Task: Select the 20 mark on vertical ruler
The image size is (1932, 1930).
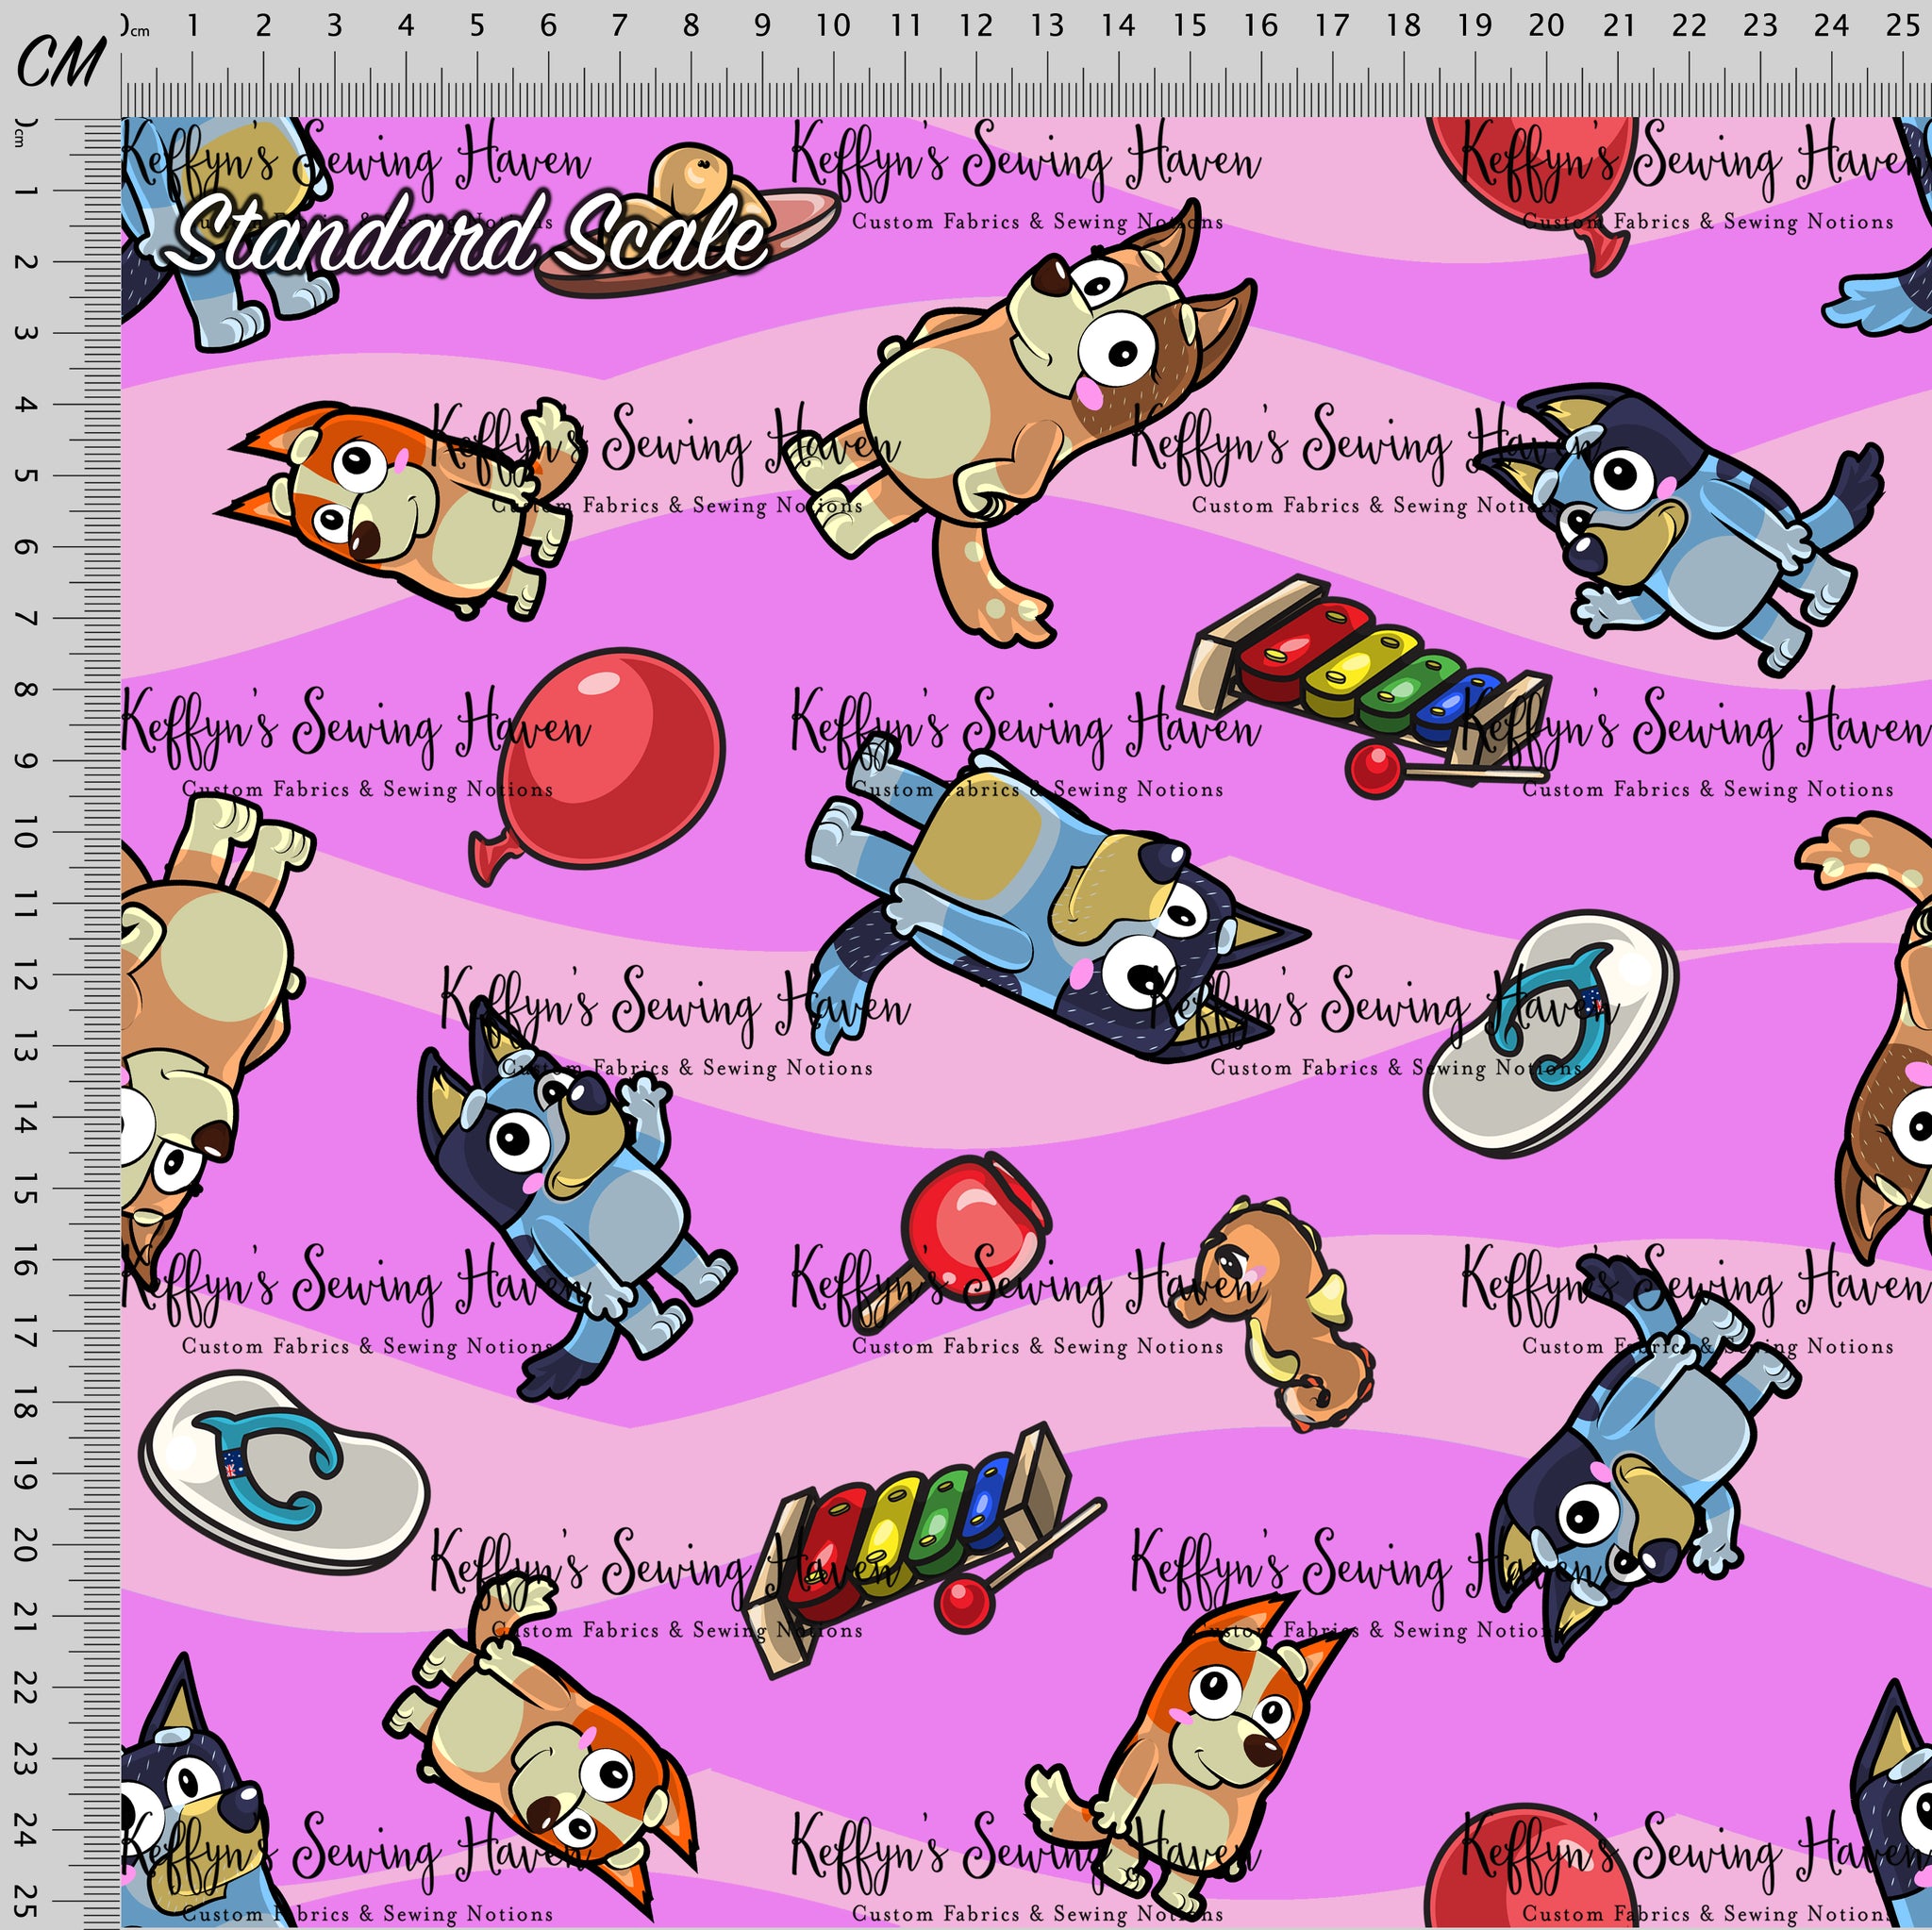Action: click(x=26, y=1545)
